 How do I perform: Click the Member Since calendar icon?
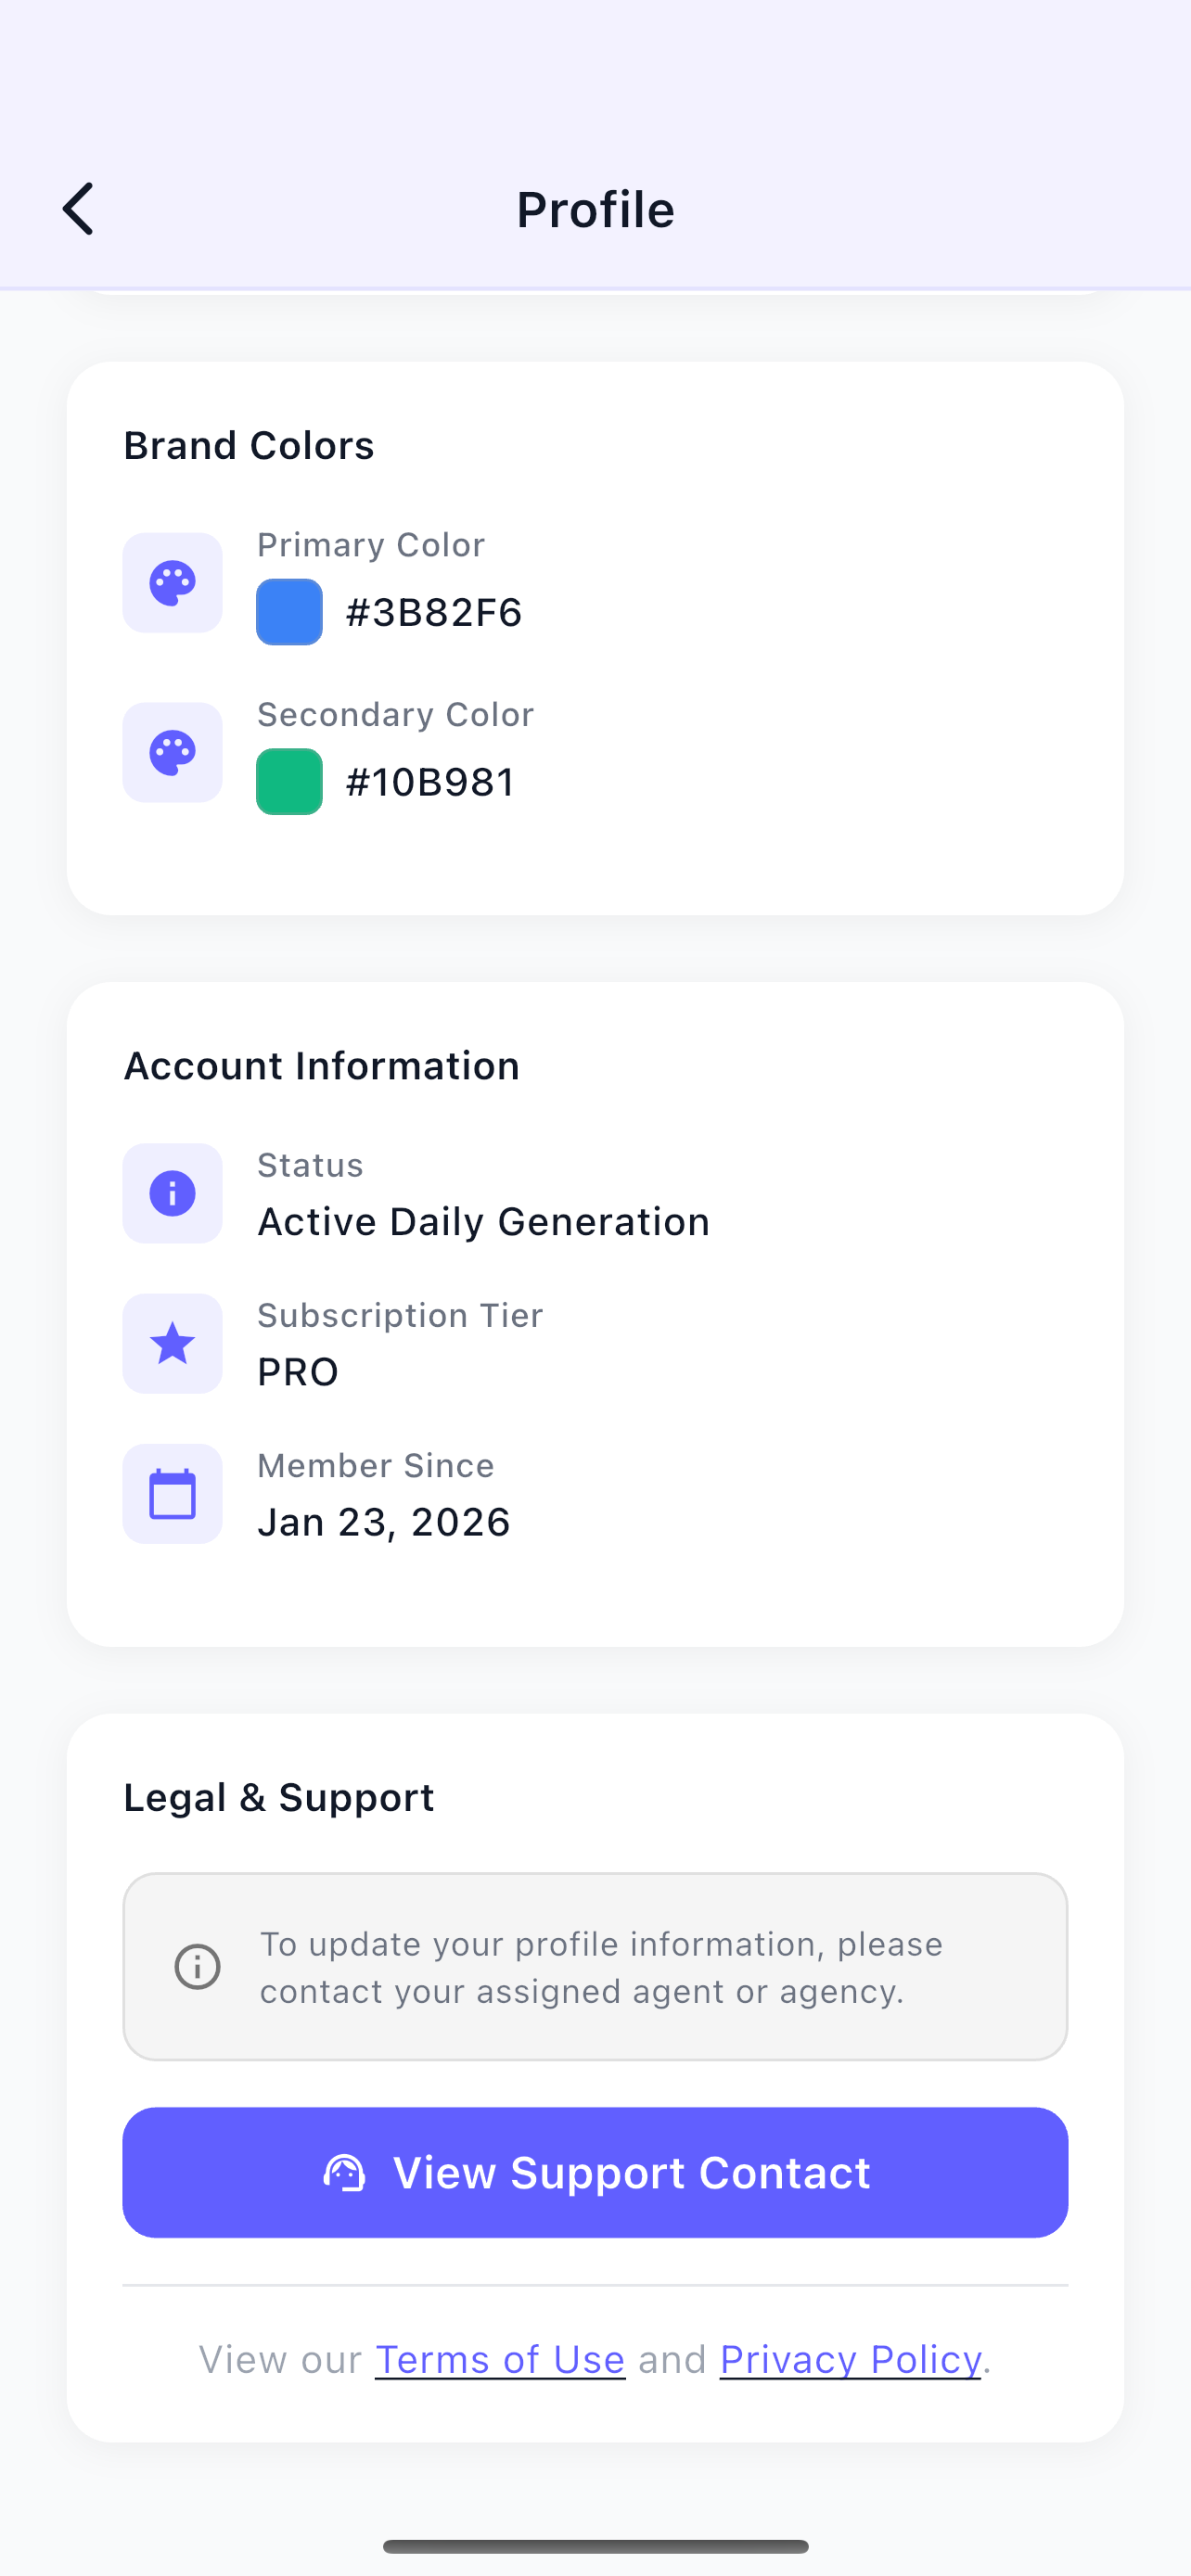point(172,1494)
